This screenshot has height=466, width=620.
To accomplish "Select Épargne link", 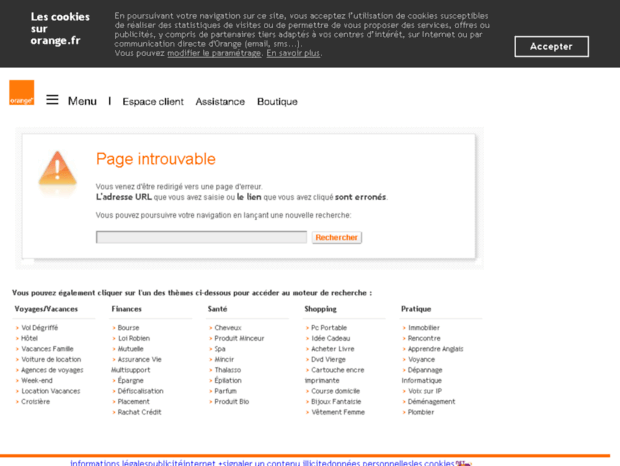I will click(130, 381).
